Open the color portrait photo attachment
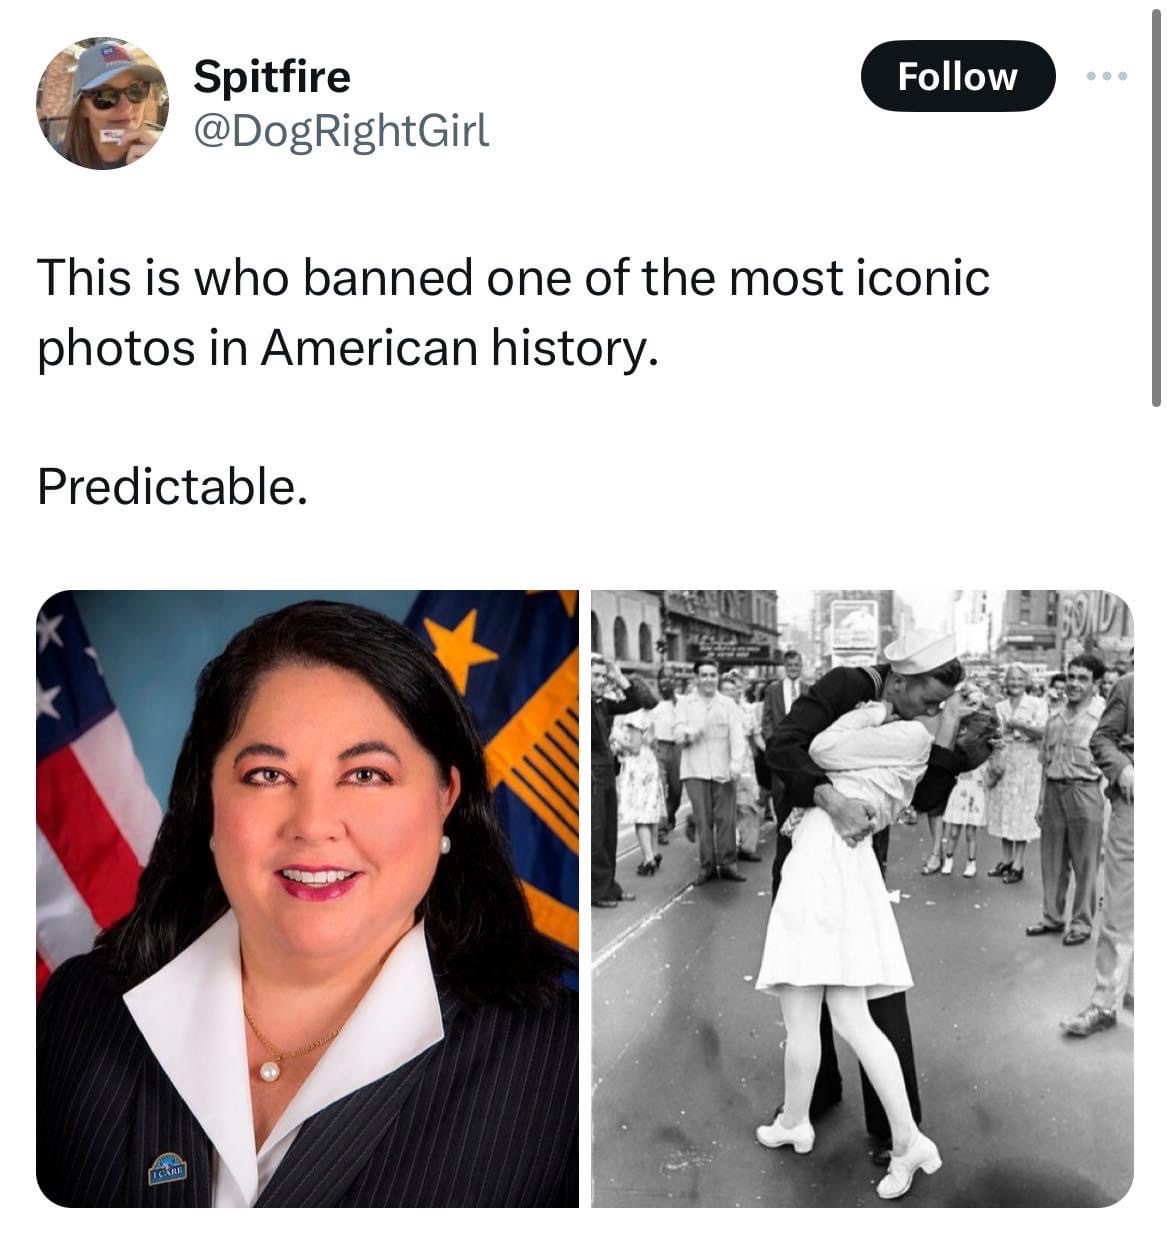This screenshot has width=1170, height=1255. (307, 898)
